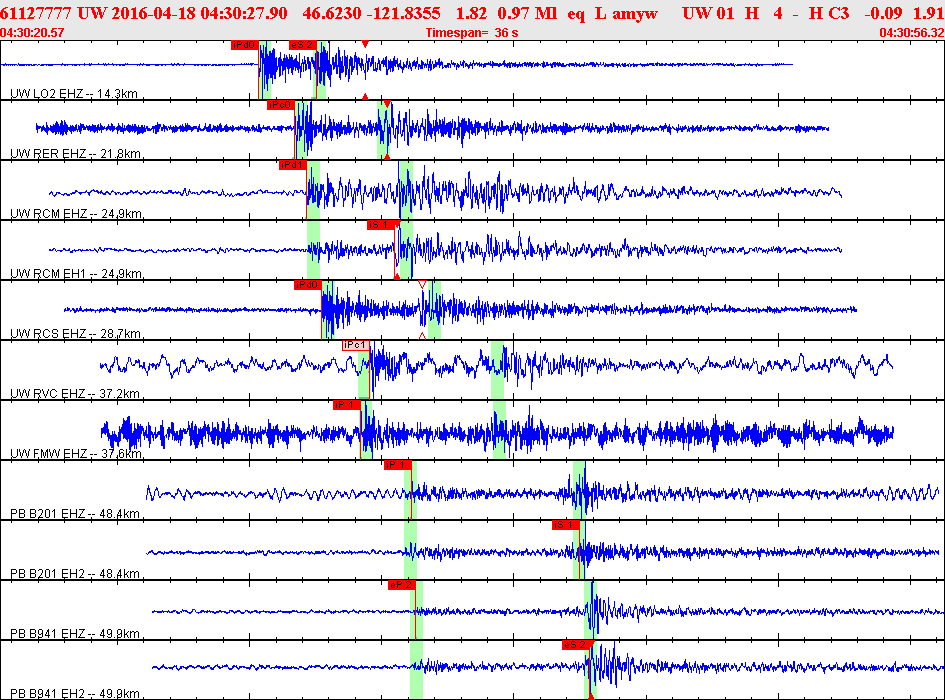The height and width of the screenshot is (700, 945).
Task: Click the start time 04:30:20.57
Action: pyautogui.click(x=32, y=33)
